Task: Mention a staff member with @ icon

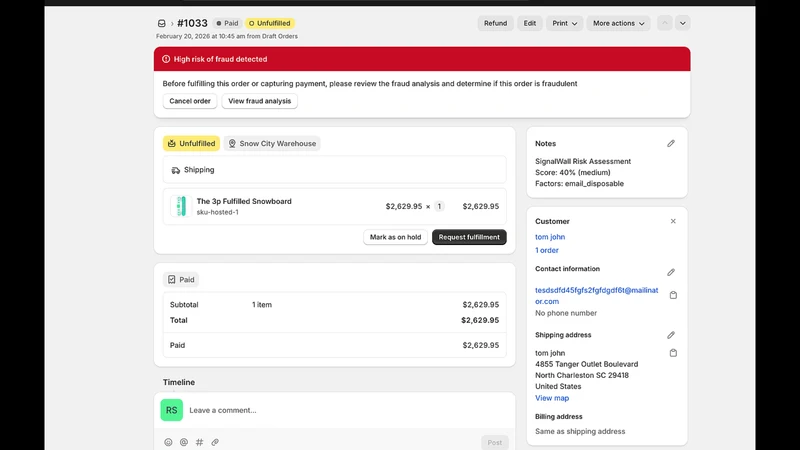Action: tap(184, 442)
